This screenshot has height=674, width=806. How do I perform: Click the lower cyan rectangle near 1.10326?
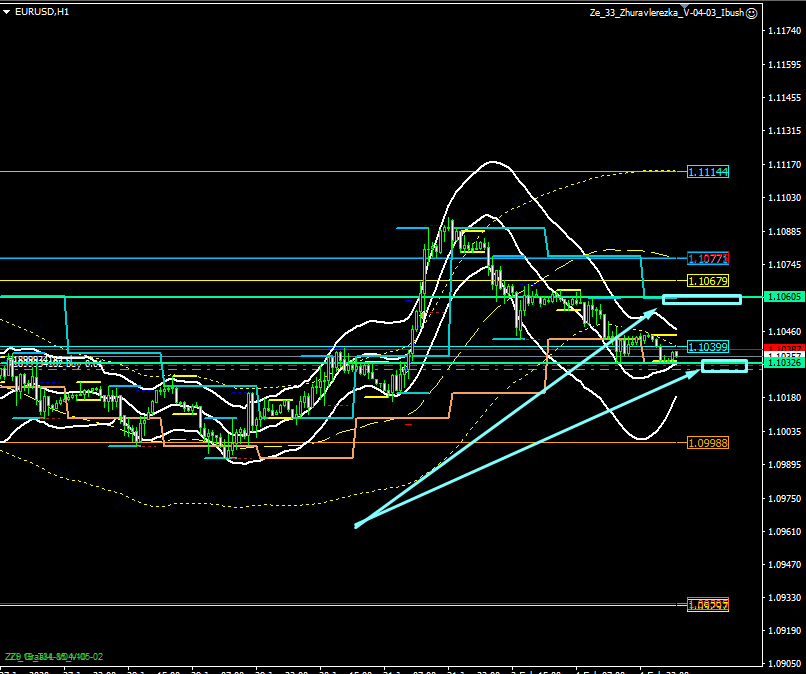pos(725,366)
